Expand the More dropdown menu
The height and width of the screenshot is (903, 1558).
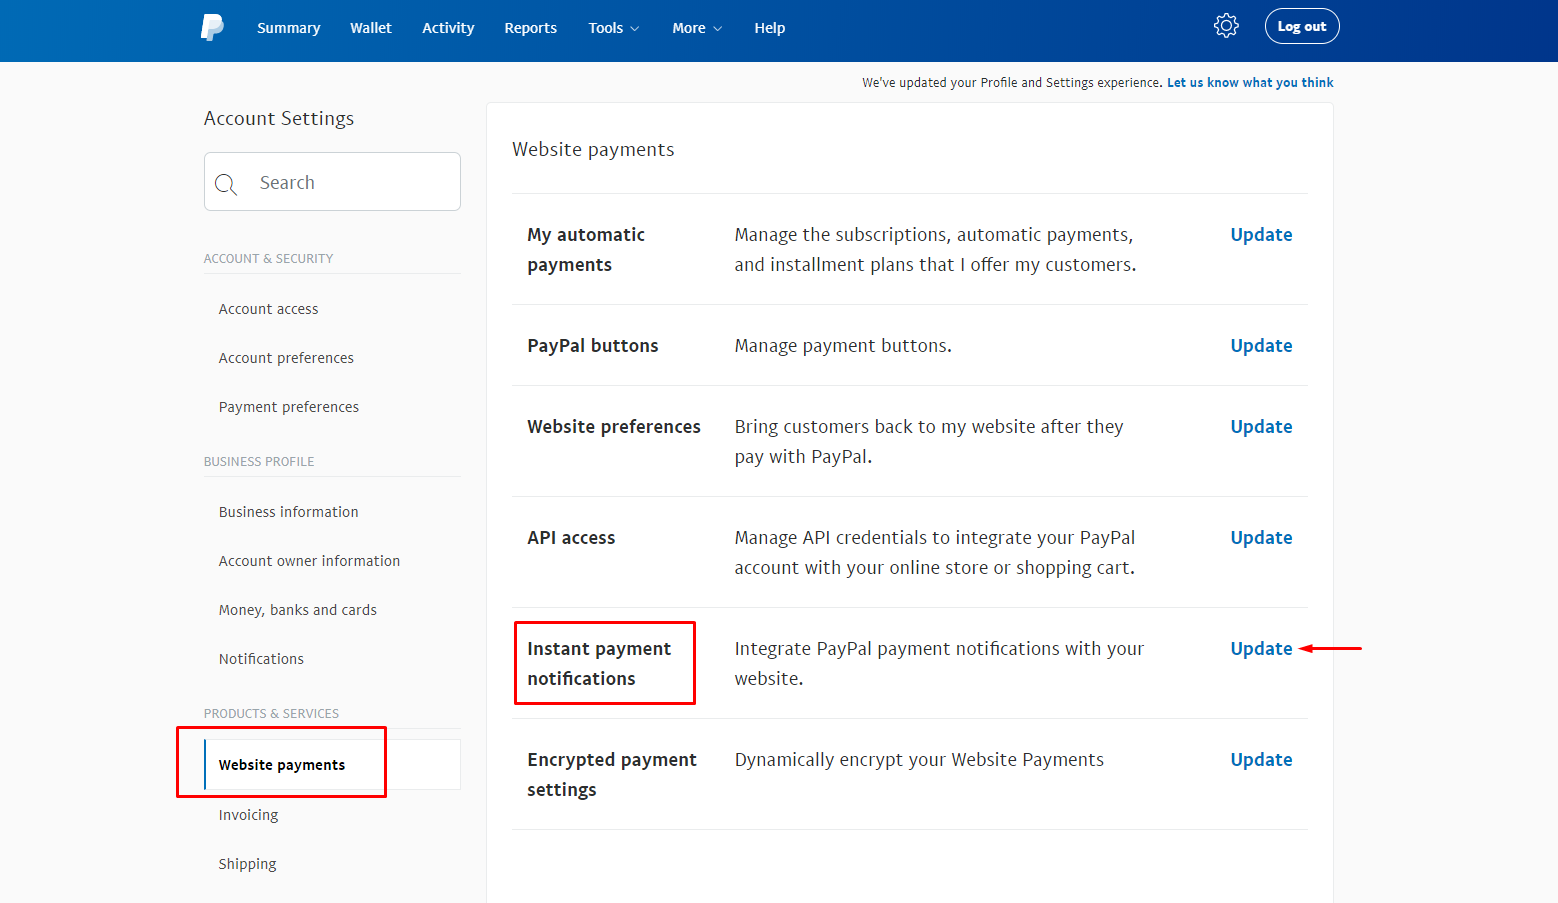coord(697,28)
